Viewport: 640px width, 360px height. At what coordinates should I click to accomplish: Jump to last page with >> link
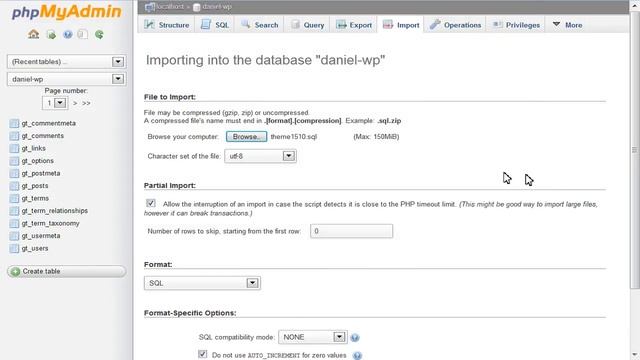86,103
